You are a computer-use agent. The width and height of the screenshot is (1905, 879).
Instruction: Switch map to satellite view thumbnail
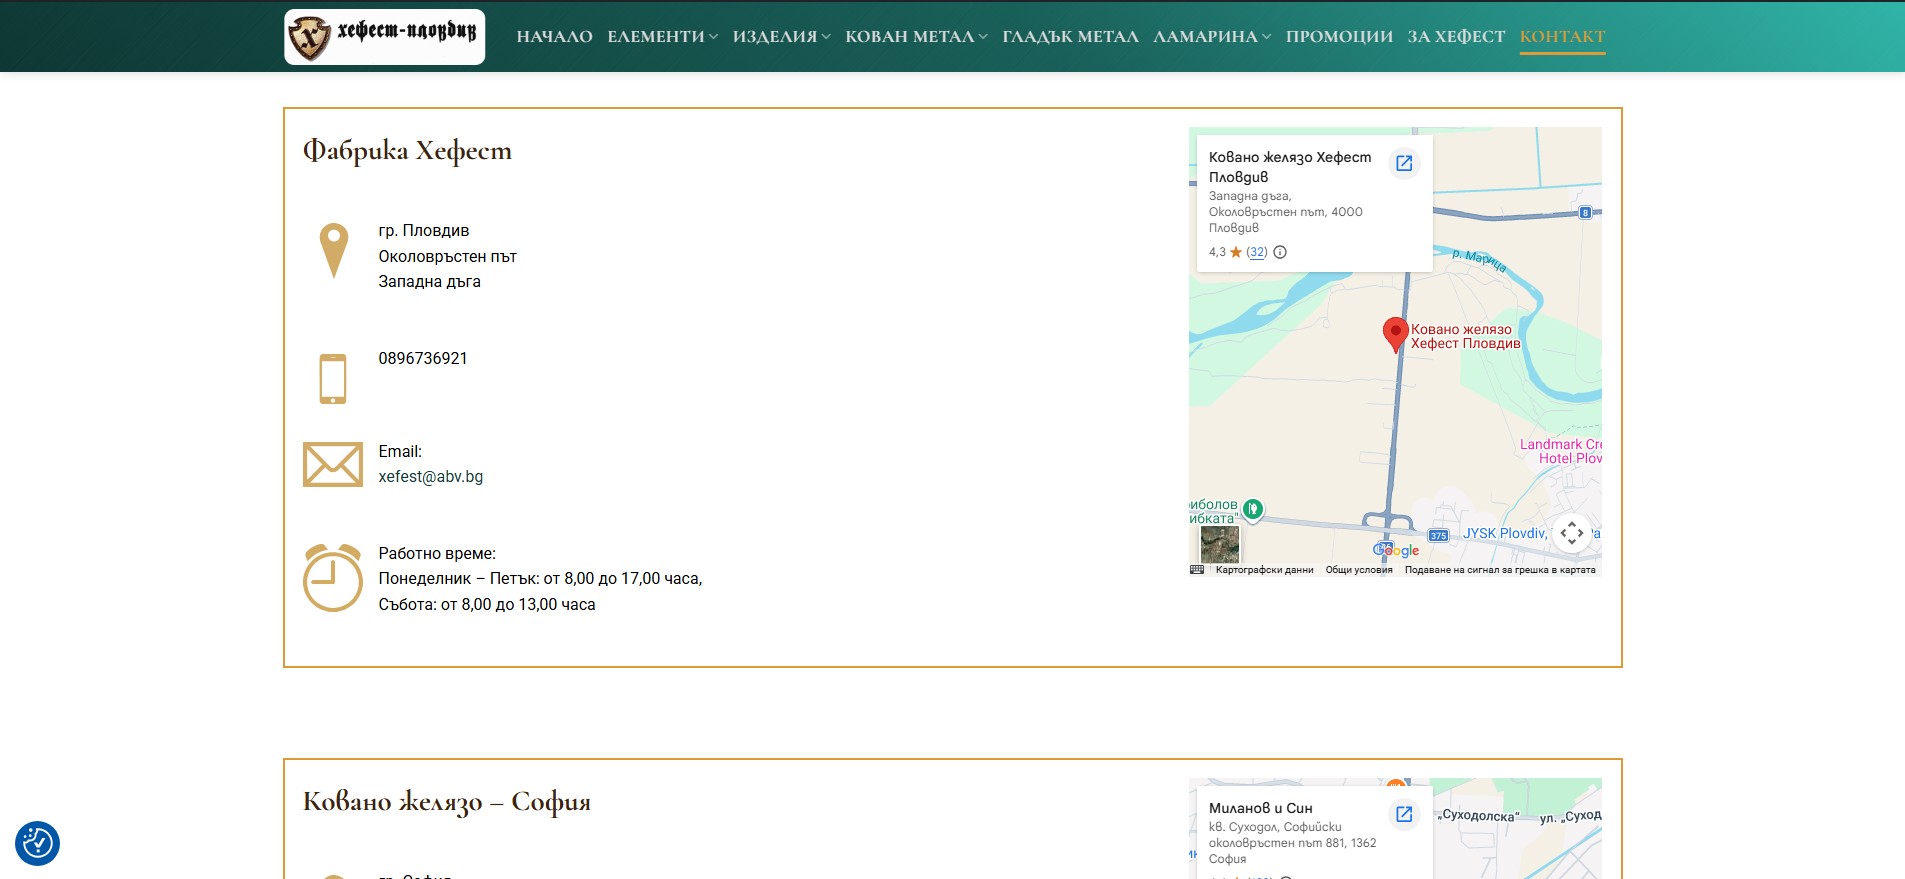click(1219, 544)
